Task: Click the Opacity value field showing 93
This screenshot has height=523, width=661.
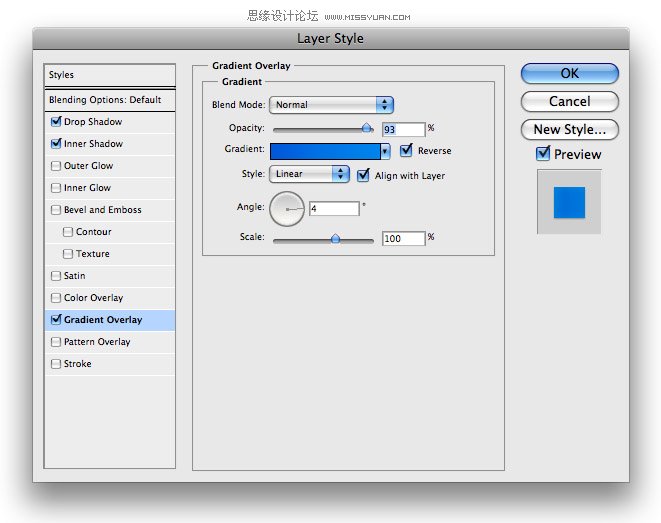Action: pos(403,129)
